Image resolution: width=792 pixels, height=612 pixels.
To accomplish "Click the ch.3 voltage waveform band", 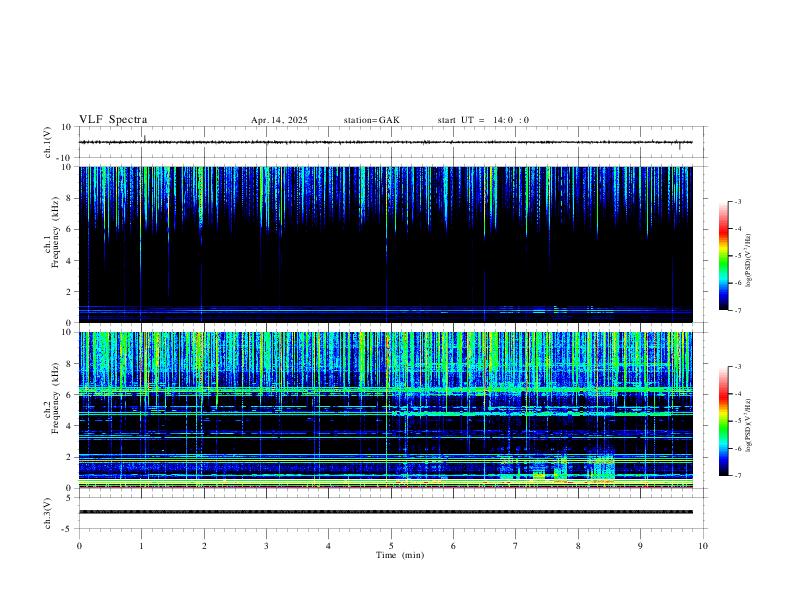I will 385,512.
